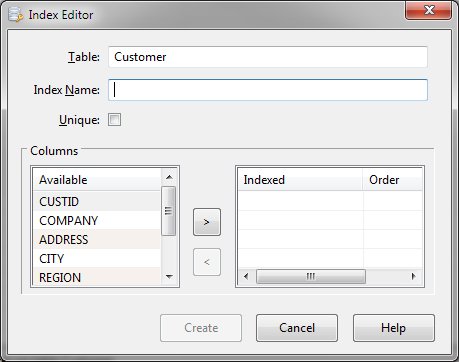459x362 pixels.
Task: Close the Index Editor dialog
Action: tap(428, 10)
